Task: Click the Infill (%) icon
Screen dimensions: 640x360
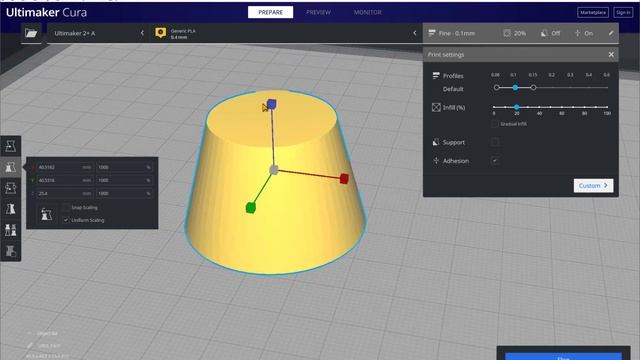Action: point(436,107)
